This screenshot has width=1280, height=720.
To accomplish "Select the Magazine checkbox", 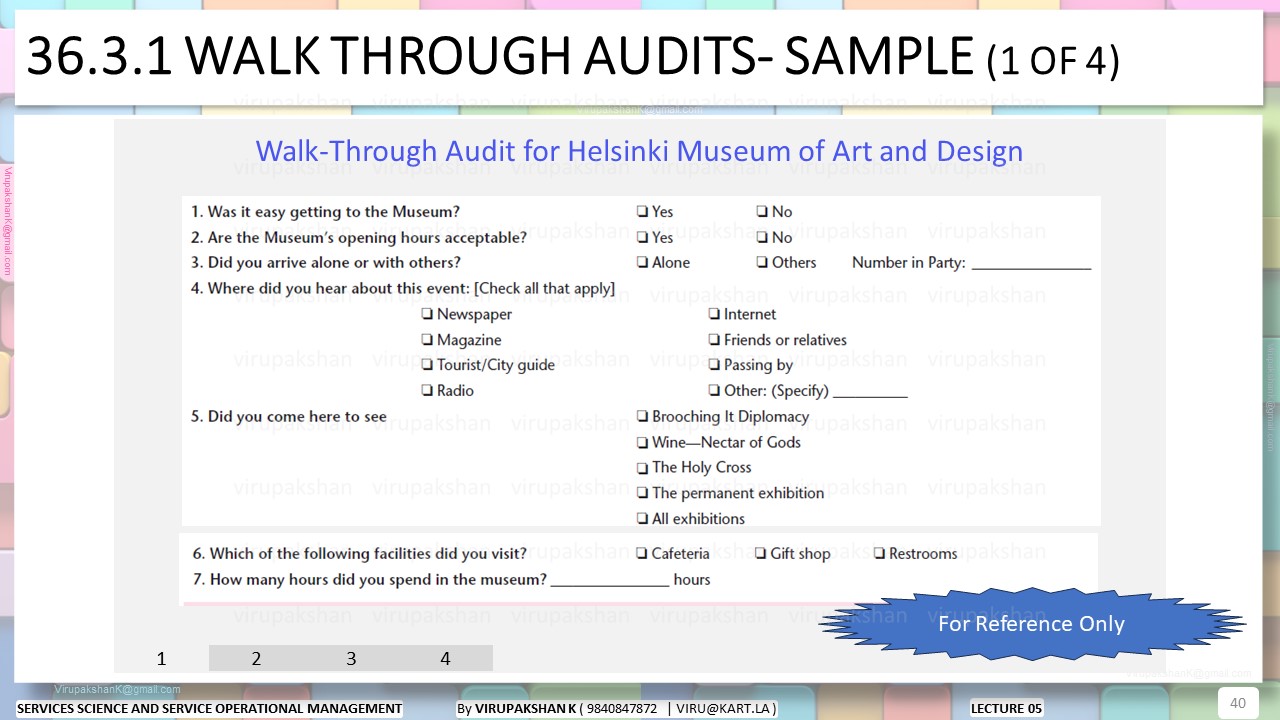I will click(x=427, y=340).
